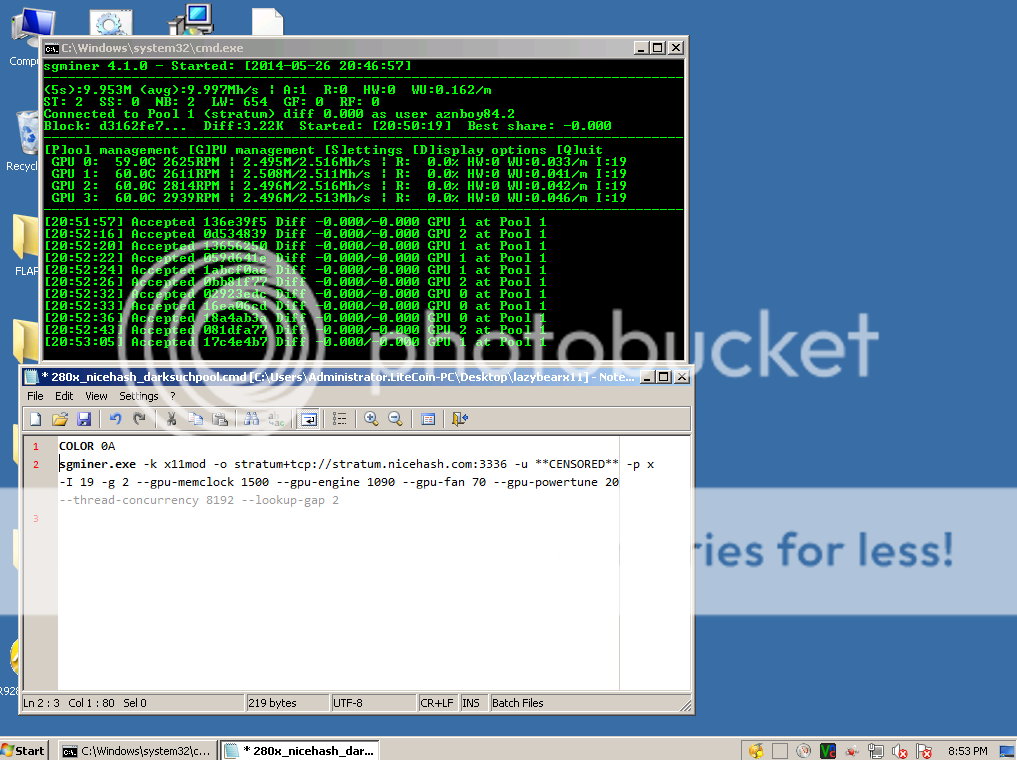Click the GPU 0 status row in cmd
Screen dimensions: 1017x760
pos(339,161)
